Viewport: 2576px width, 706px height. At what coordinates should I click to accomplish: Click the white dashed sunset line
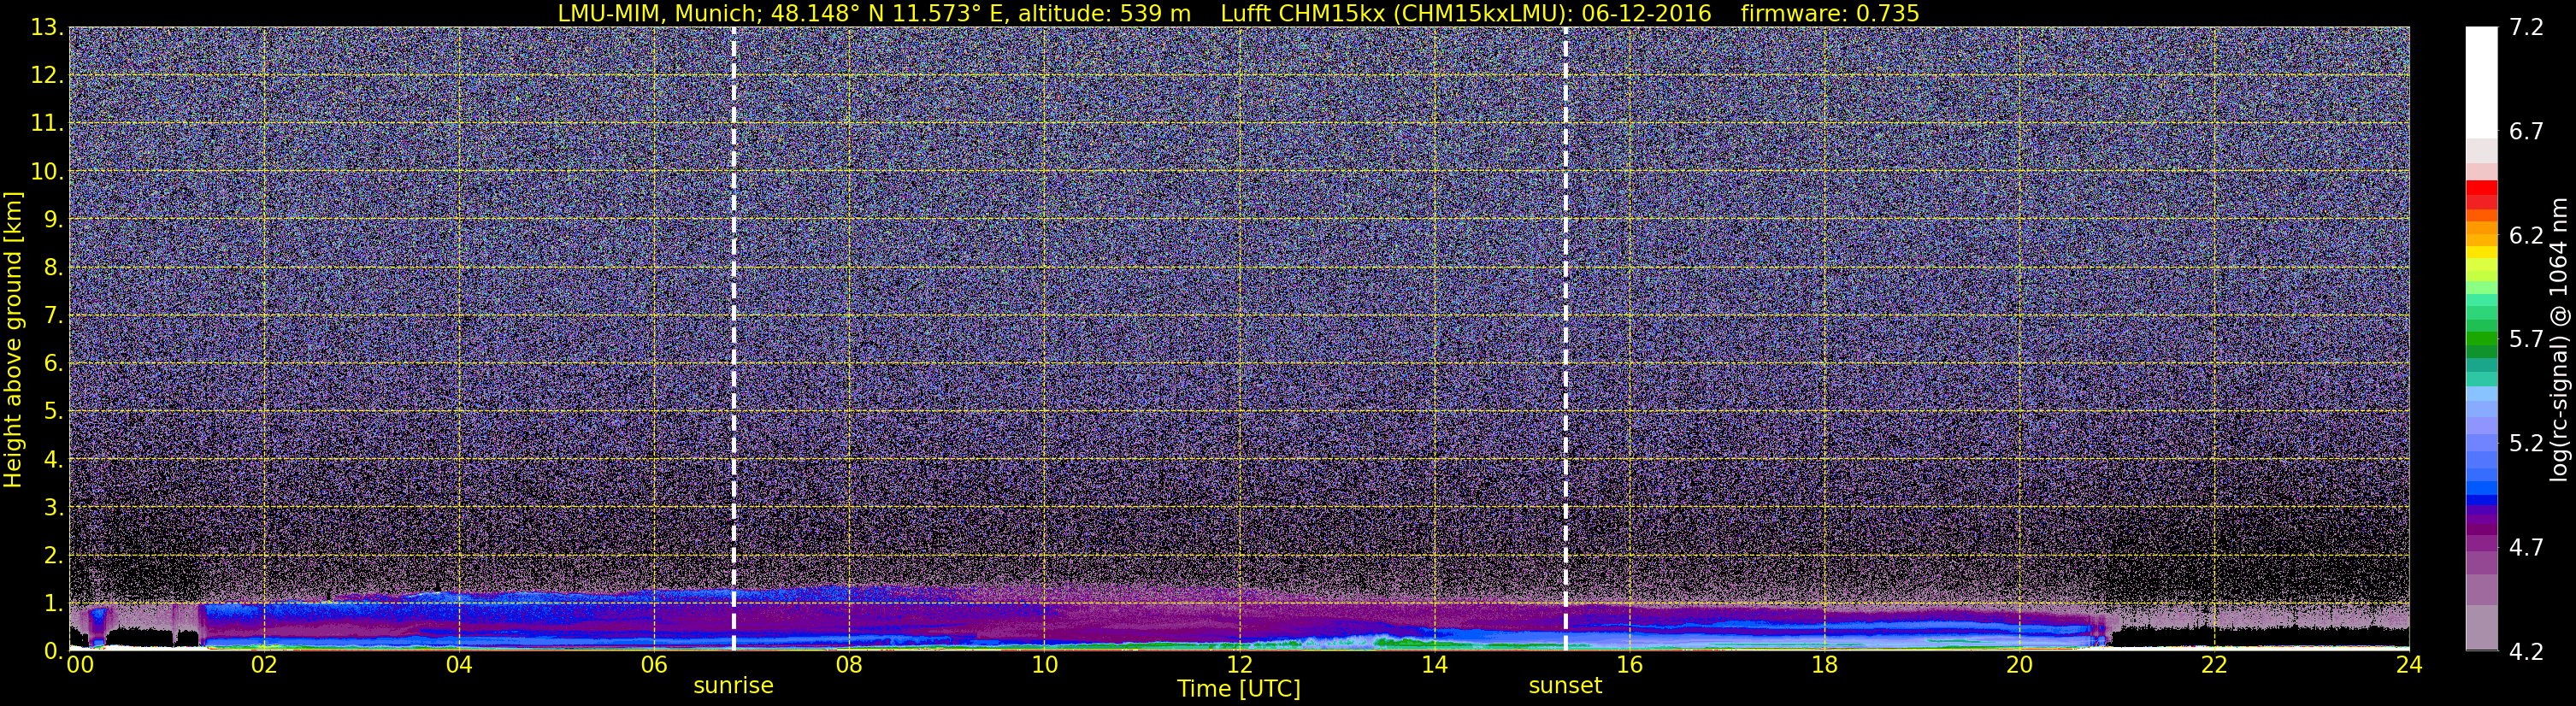(x=1565, y=339)
